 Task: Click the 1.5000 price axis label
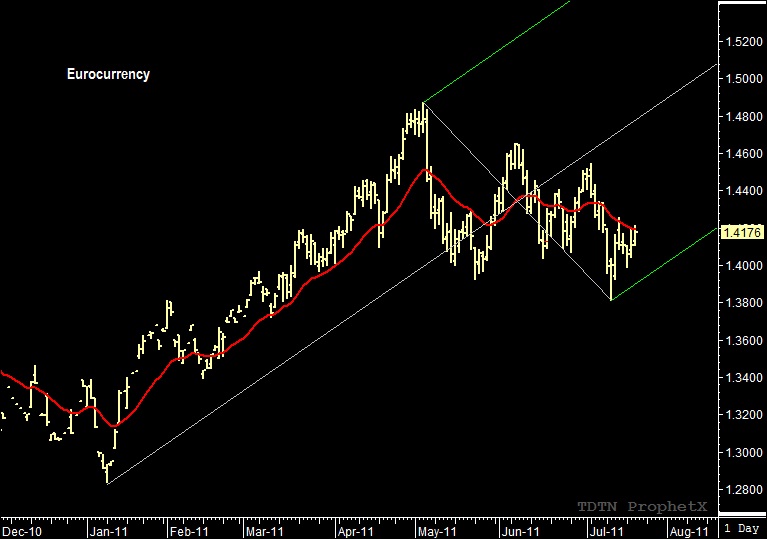743,79
